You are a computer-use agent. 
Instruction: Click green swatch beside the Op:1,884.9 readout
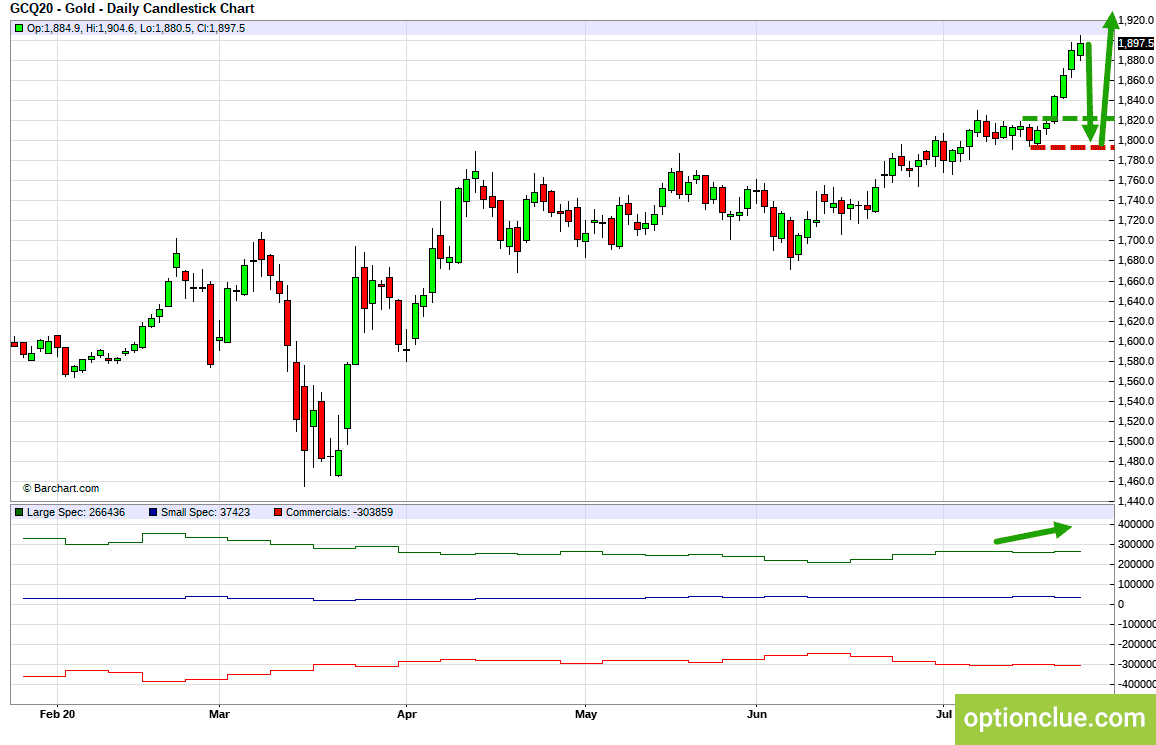19,28
